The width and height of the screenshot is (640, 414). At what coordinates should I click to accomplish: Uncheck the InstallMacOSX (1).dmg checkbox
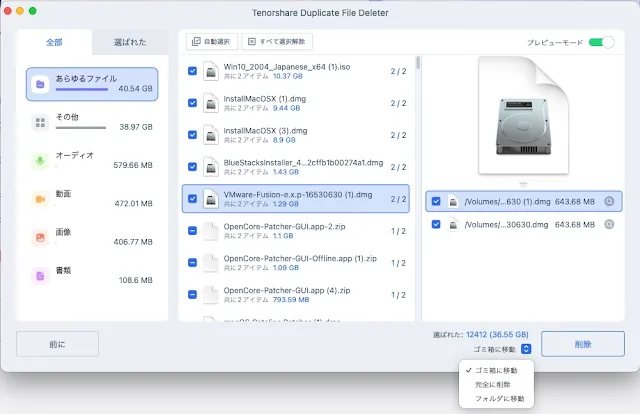coord(192,103)
